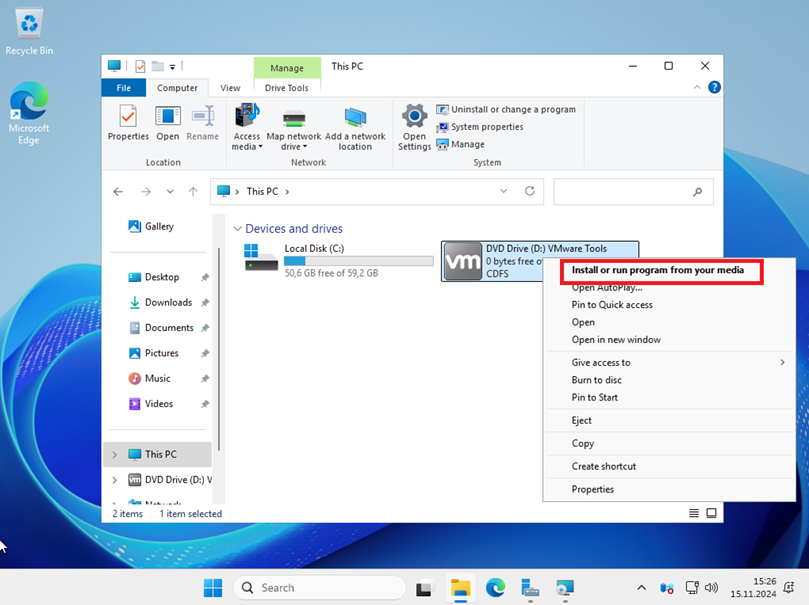Select Local Disk (C:) drive
The height and width of the screenshot is (605, 809).
tap(338, 261)
